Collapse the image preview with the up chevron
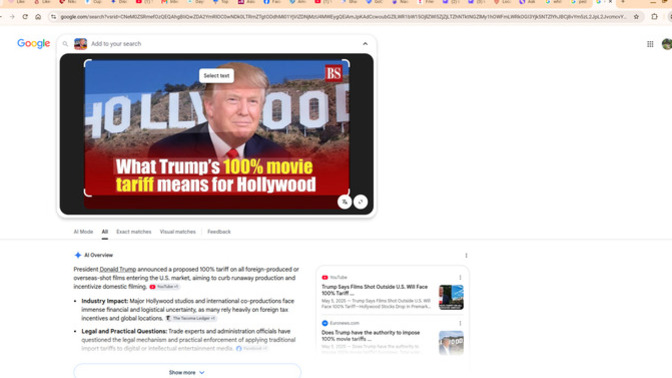The width and height of the screenshot is (672, 378). coord(365,44)
